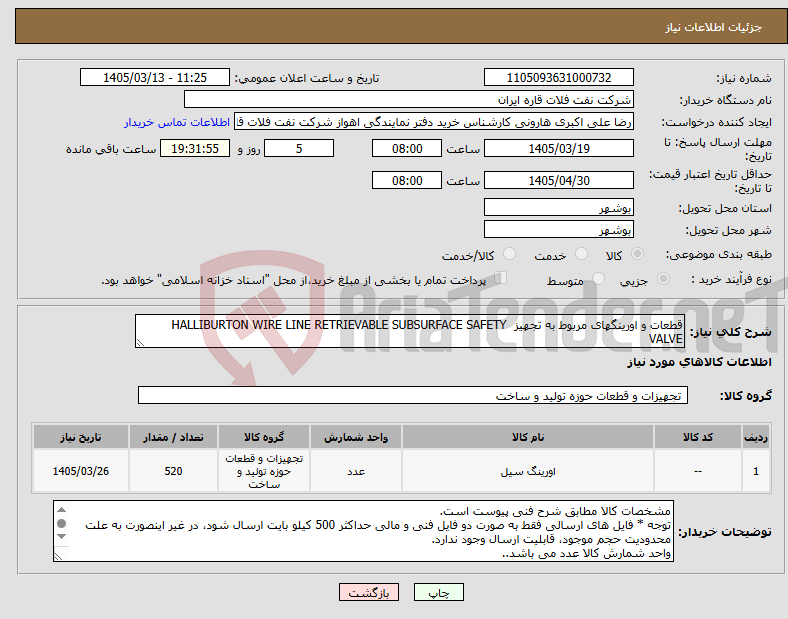Click the goods group تجهیزات و قطعات field
Viewport: 788px width, 619px height.
pyautogui.click(x=413, y=395)
